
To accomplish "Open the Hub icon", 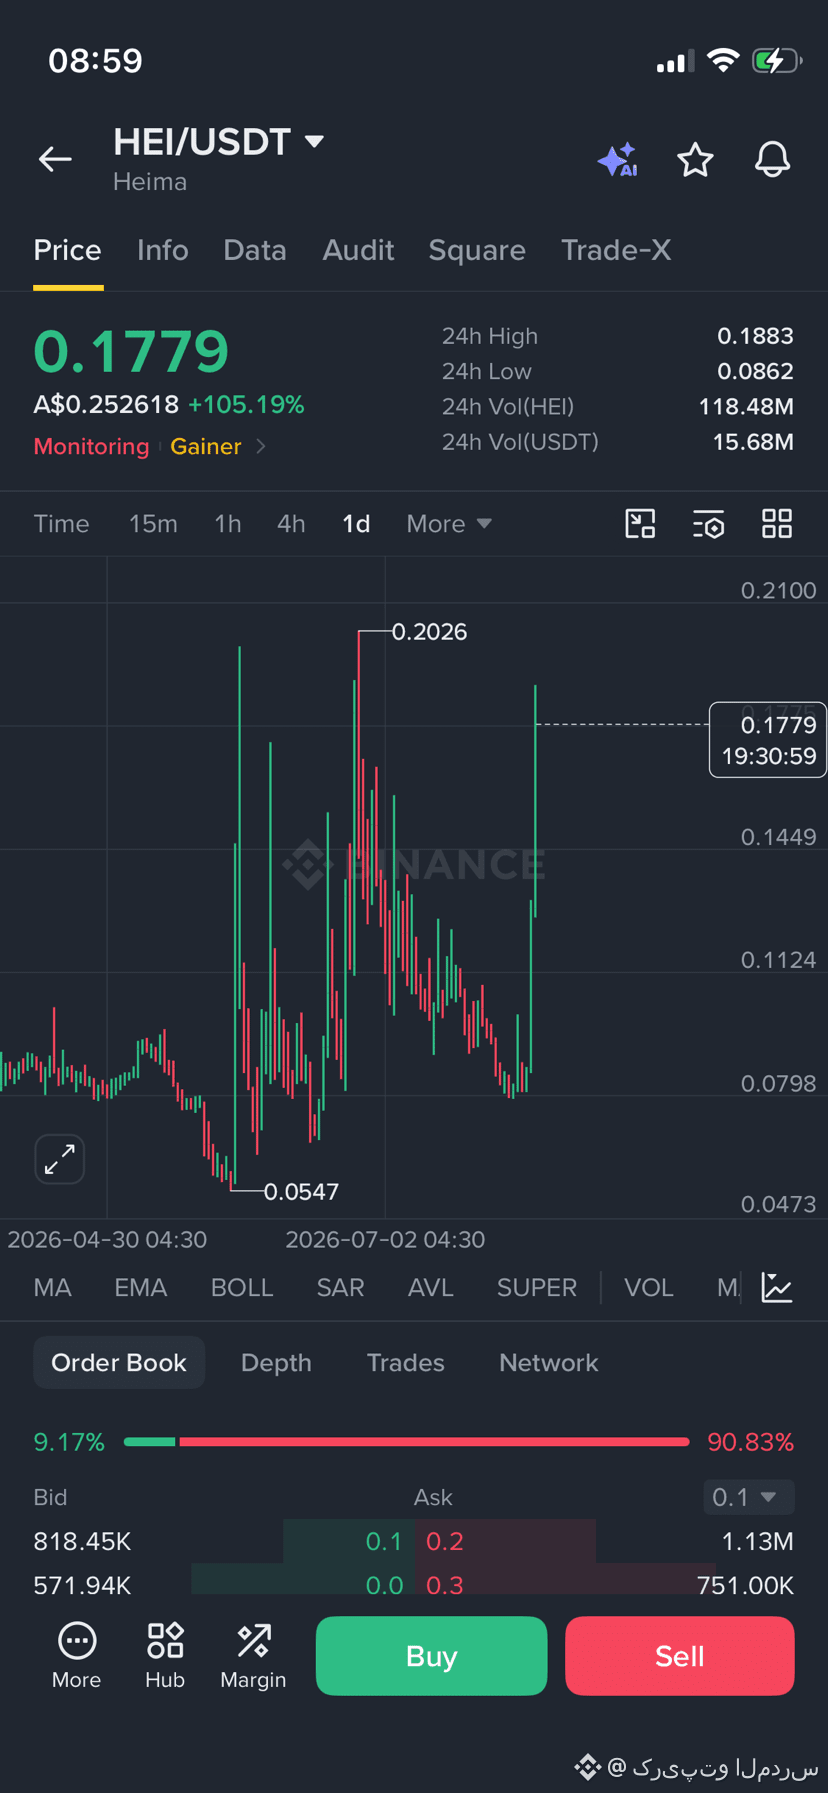I will (x=165, y=1656).
